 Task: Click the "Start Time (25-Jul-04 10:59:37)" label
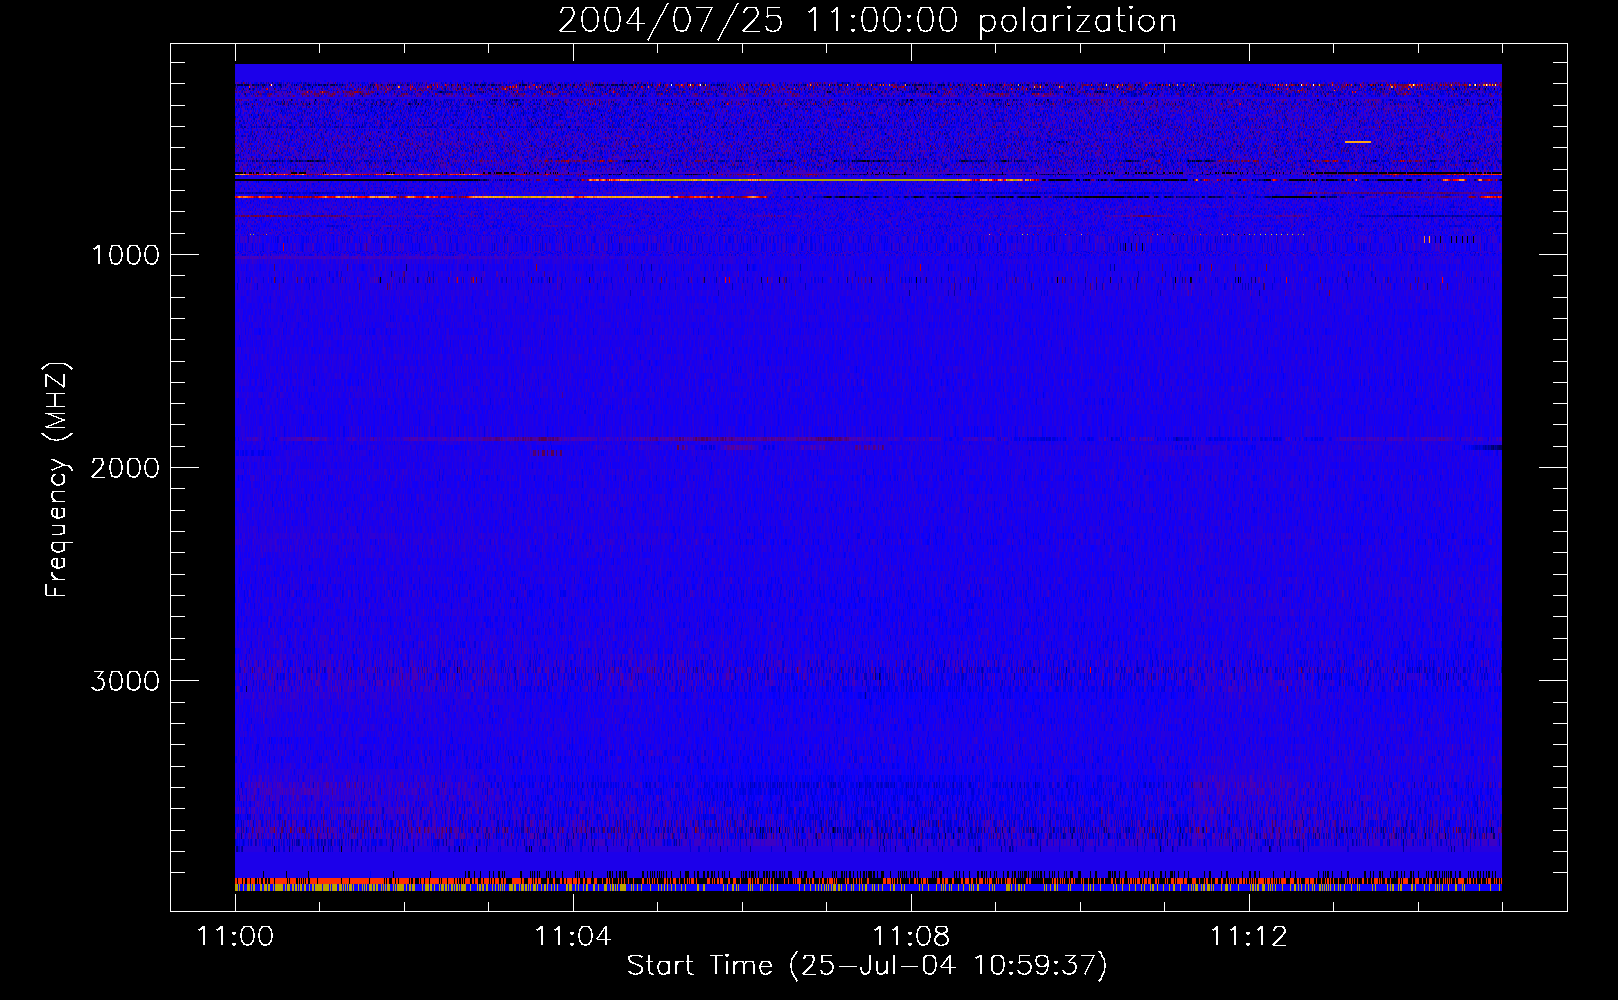867,966
